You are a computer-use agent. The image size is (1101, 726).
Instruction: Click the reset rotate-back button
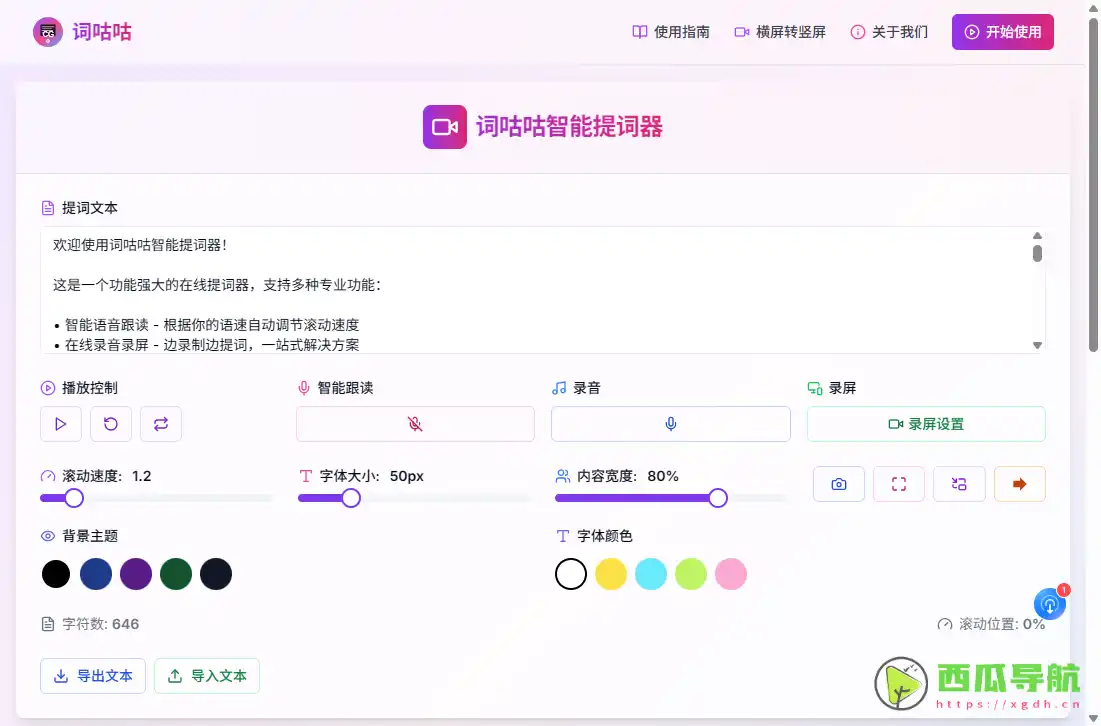(111, 424)
